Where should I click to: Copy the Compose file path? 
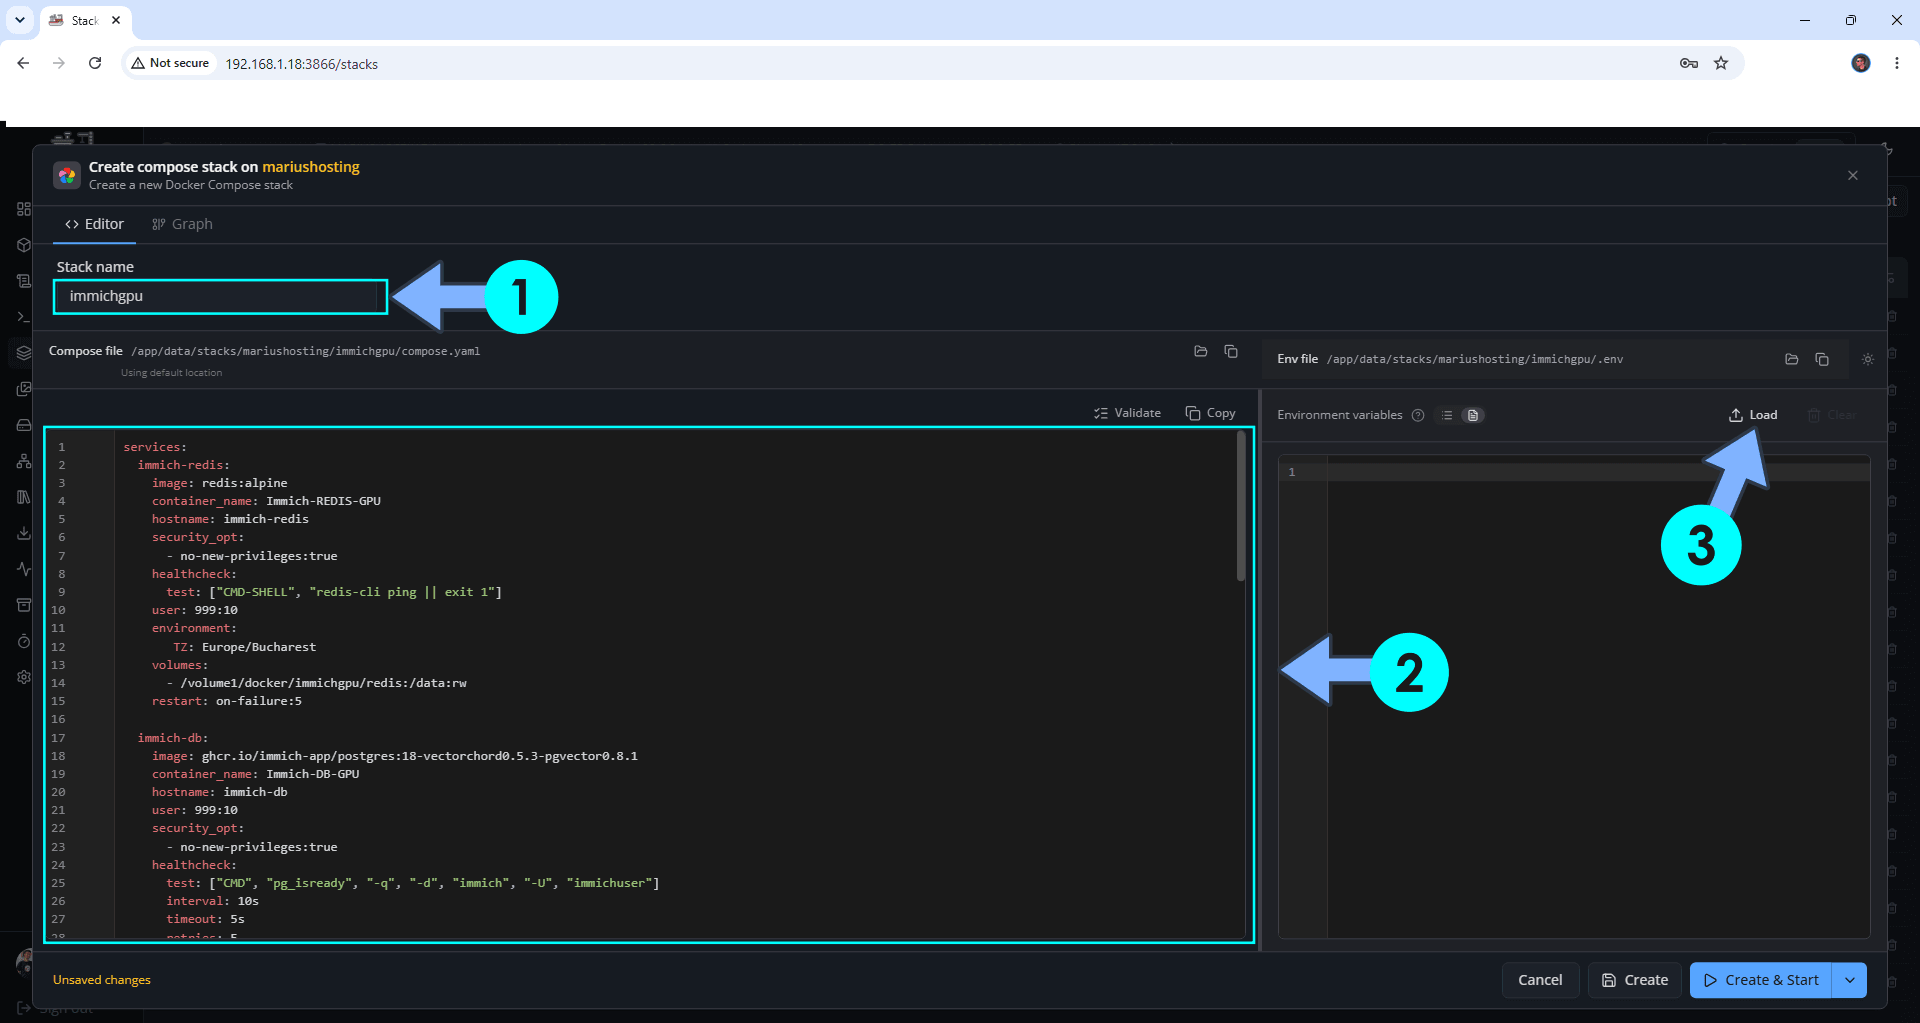pyautogui.click(x=1231, y=351)
